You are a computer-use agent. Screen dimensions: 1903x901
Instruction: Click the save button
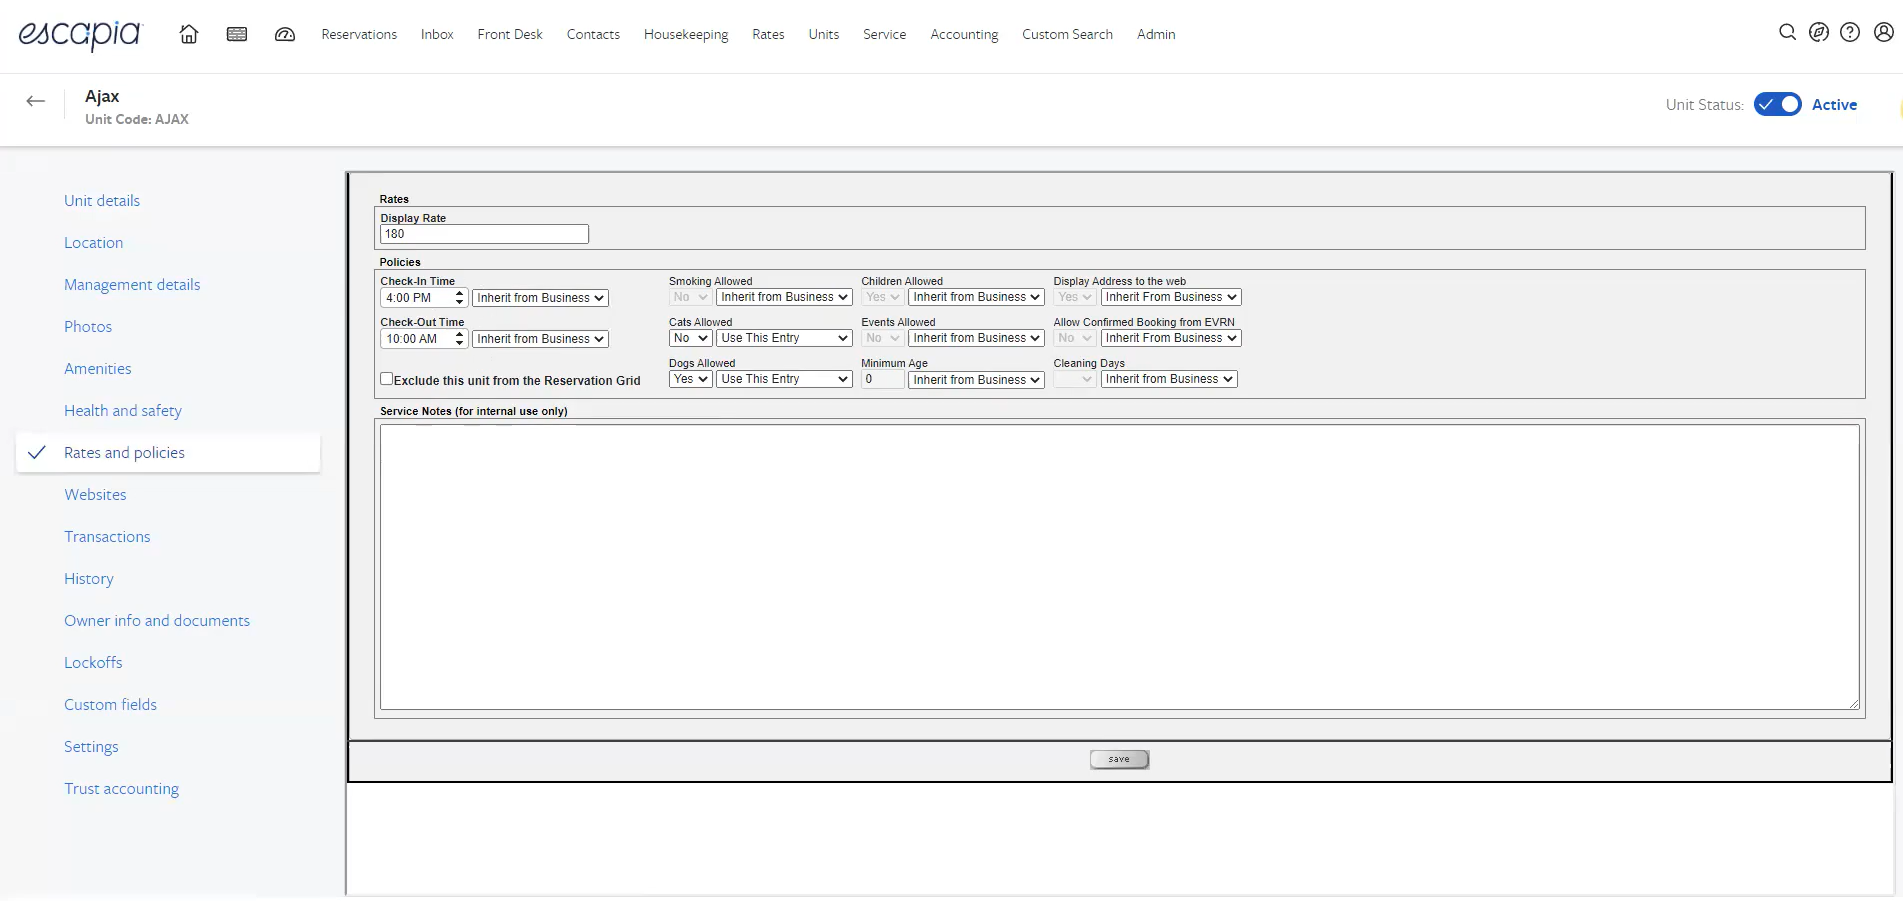tap(1119, 760)
